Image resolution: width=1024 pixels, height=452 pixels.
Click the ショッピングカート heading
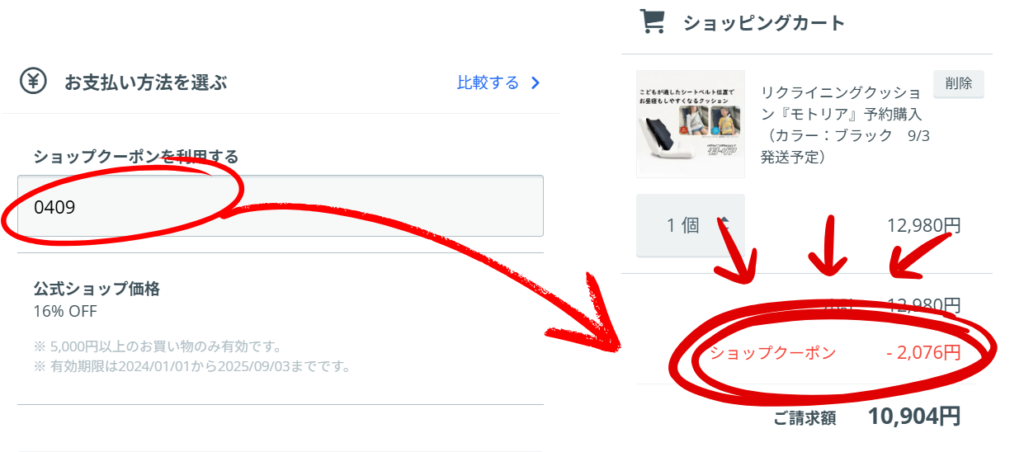tap(764, 23)
